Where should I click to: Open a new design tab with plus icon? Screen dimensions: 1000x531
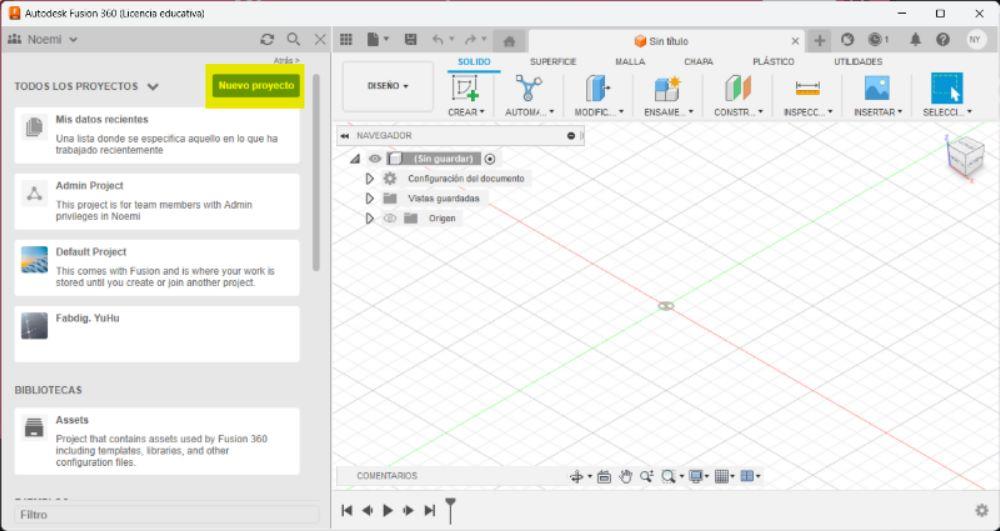click(x=820, y=41)
